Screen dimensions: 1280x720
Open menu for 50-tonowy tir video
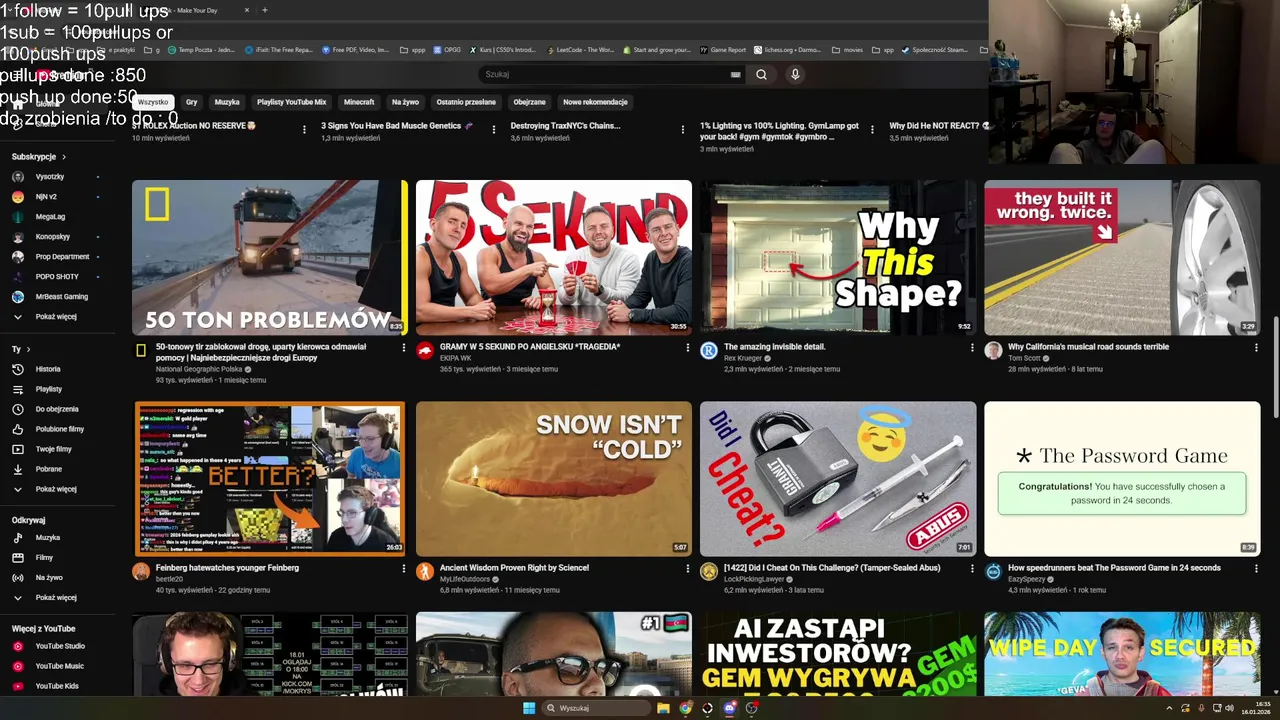pyautogui.click(x=404, y=348)
